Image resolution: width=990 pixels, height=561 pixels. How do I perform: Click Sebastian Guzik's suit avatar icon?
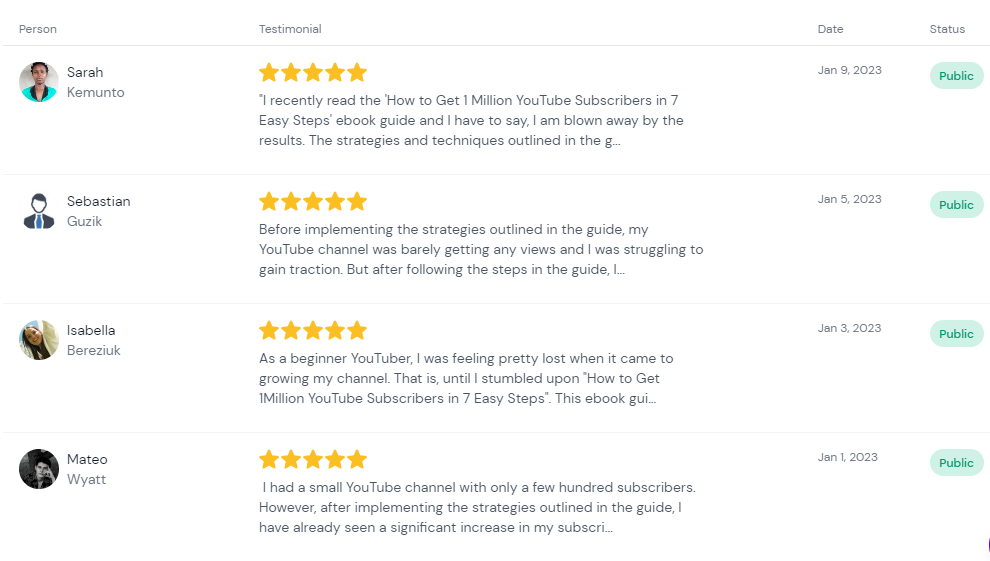39,211
